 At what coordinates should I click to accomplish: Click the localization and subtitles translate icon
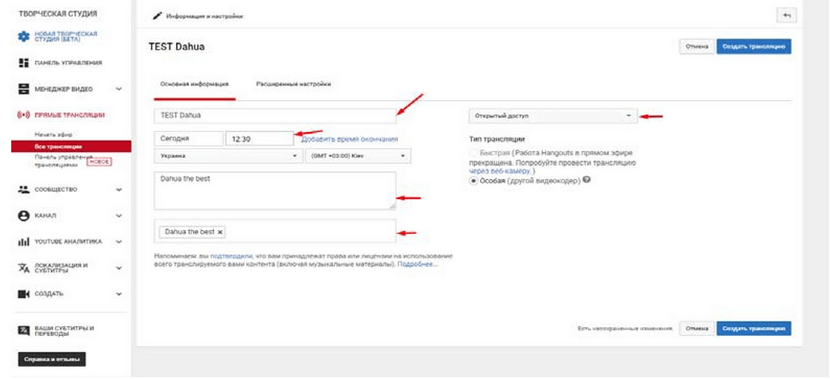(x=23, y=268)
